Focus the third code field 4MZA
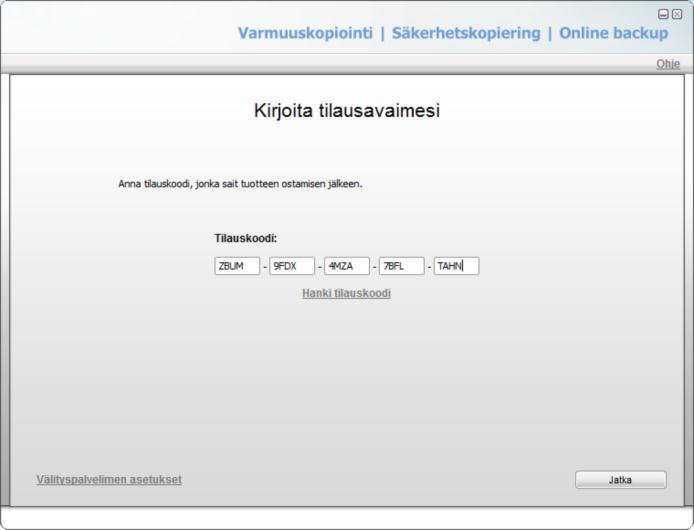 click(x=347, y=266)
